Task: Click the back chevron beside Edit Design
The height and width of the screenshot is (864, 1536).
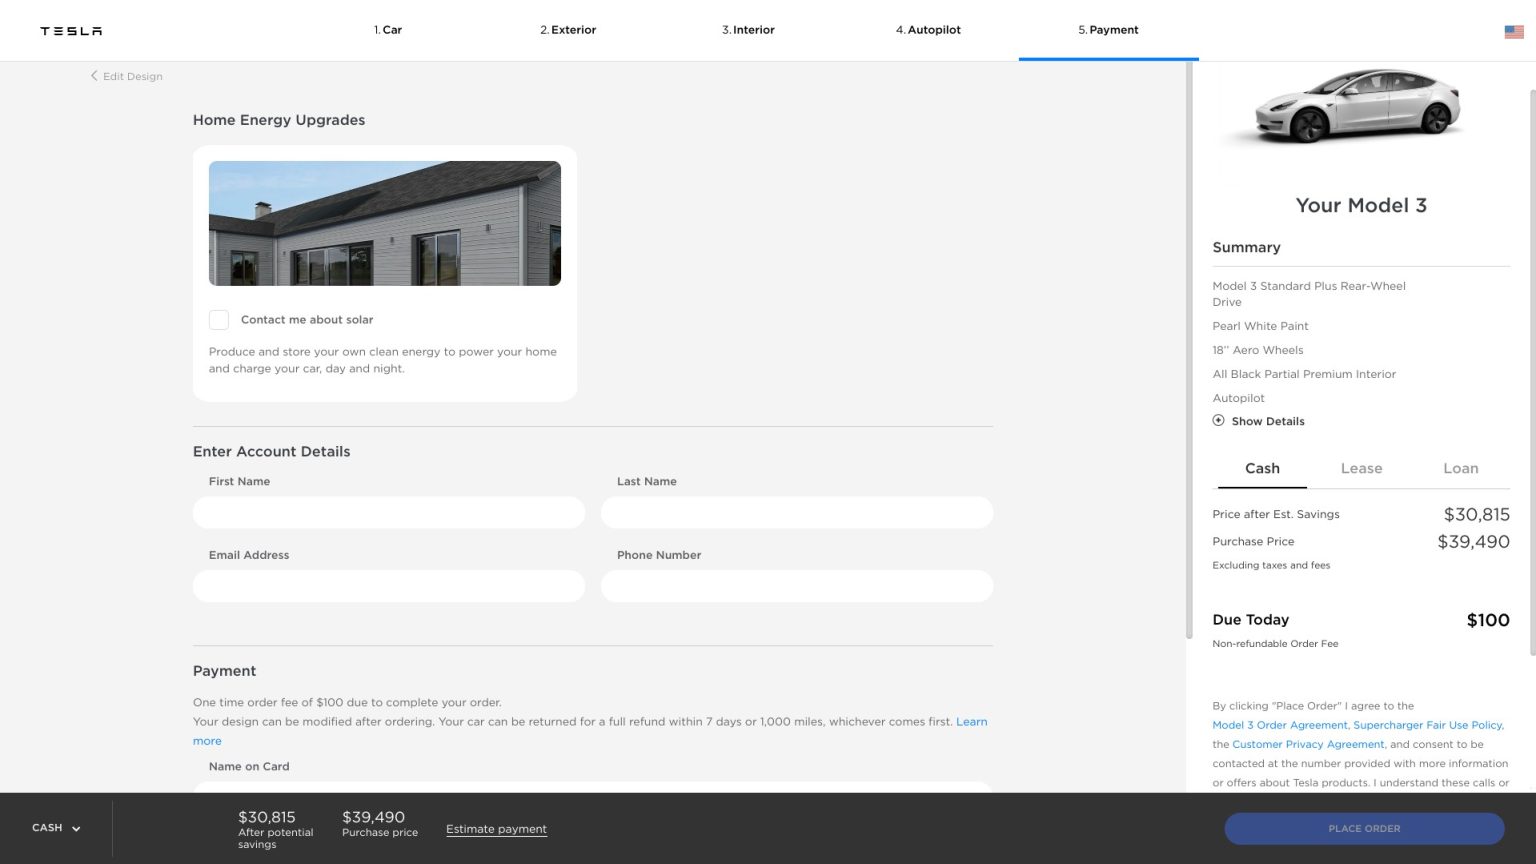Action: point(94,76)
